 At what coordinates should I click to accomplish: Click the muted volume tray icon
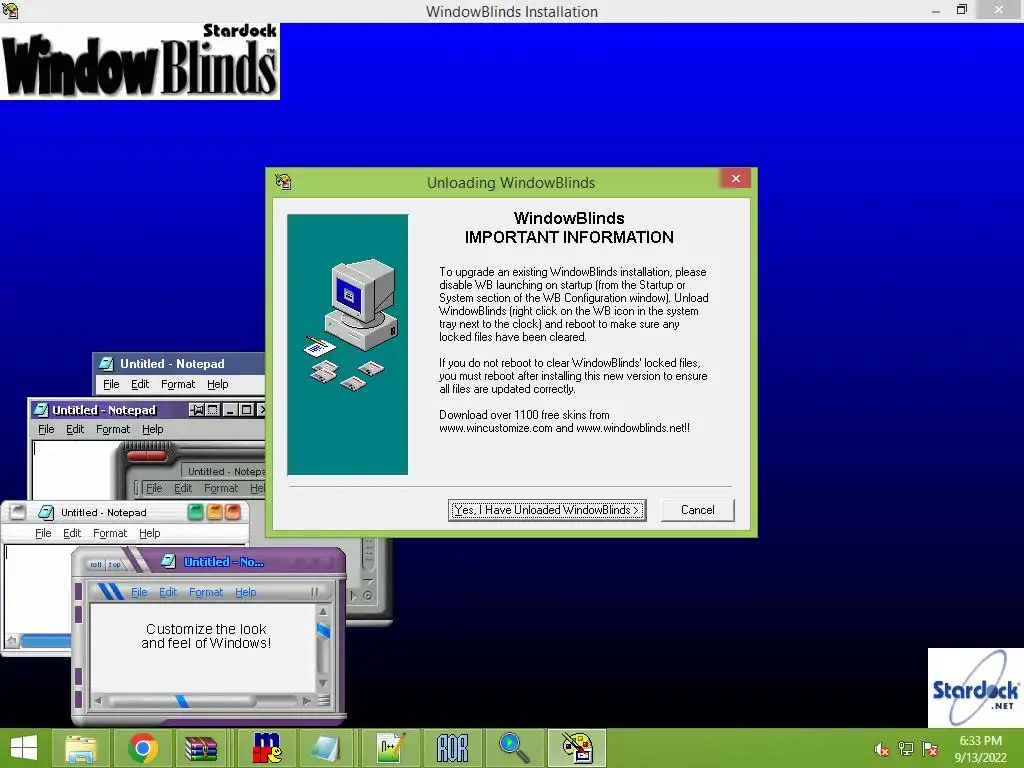(x=881, y=749)
